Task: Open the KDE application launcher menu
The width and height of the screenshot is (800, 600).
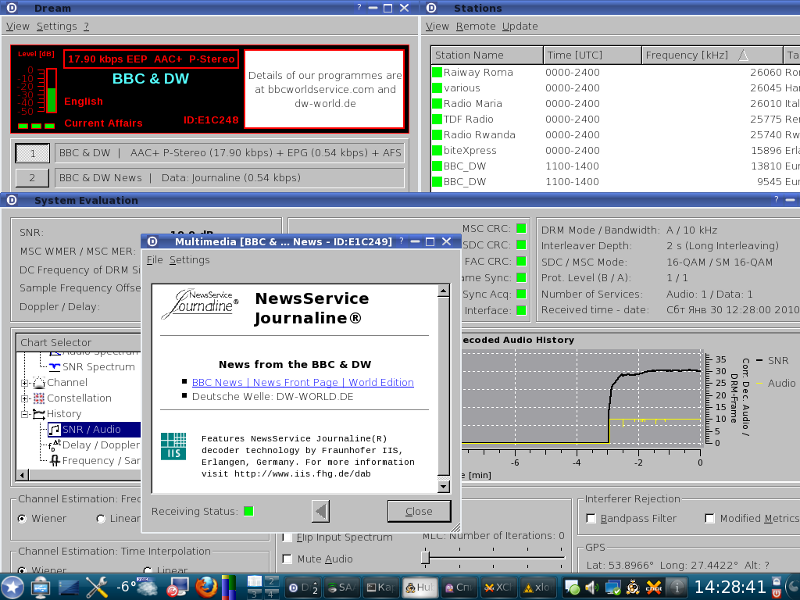Action: click(x=13, y=587)
